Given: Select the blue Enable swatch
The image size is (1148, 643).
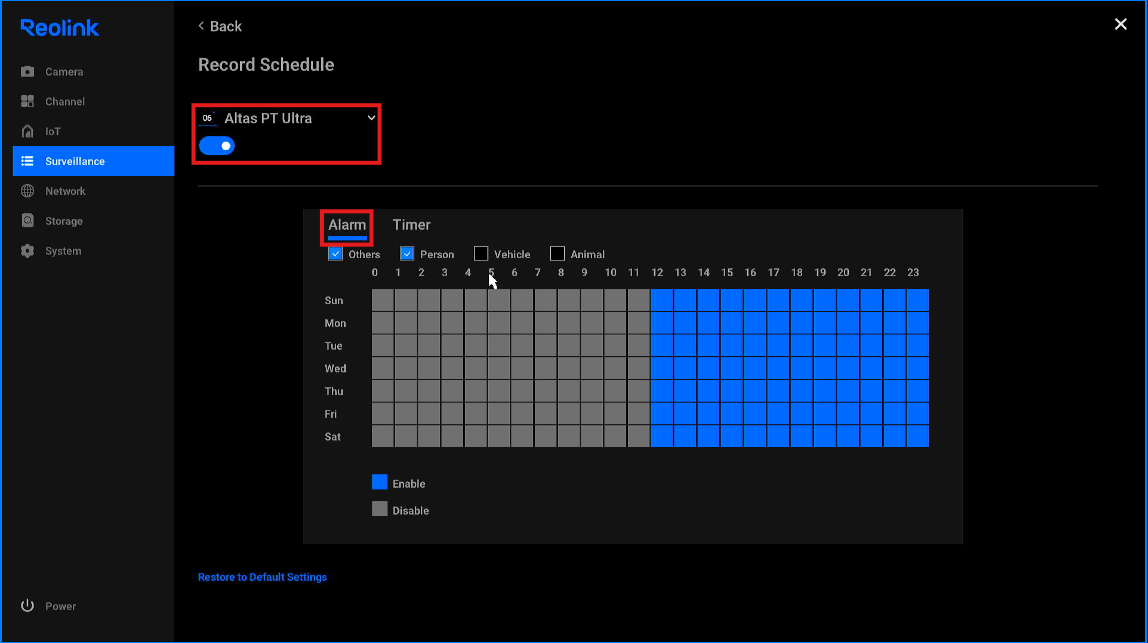Looking at the screenshot, I should point(379,482).
